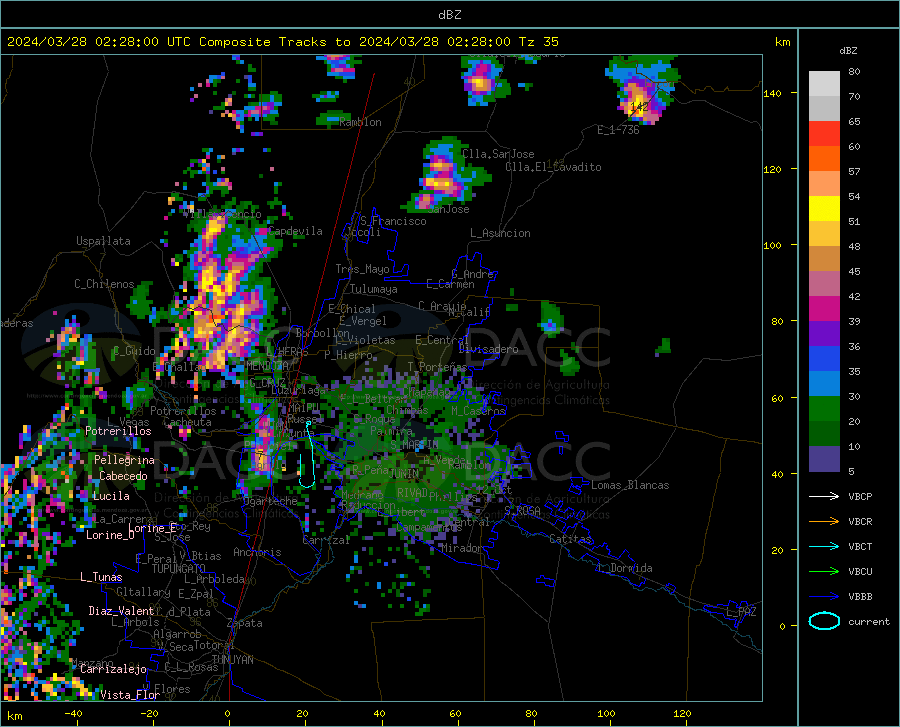The height and width of the screenshot is (727, 900).
Task: Click the 'current' text in the legend
Action: [x=869, y=621]
